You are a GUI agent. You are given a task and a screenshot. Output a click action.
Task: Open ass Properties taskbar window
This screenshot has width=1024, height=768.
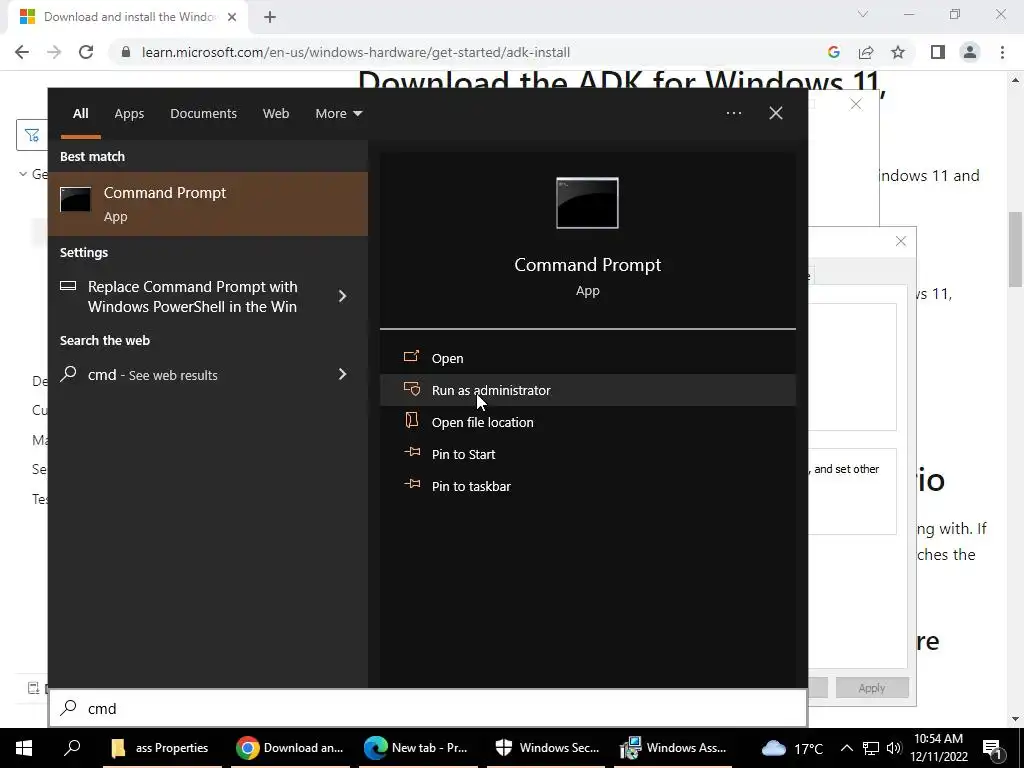[160, 748]
